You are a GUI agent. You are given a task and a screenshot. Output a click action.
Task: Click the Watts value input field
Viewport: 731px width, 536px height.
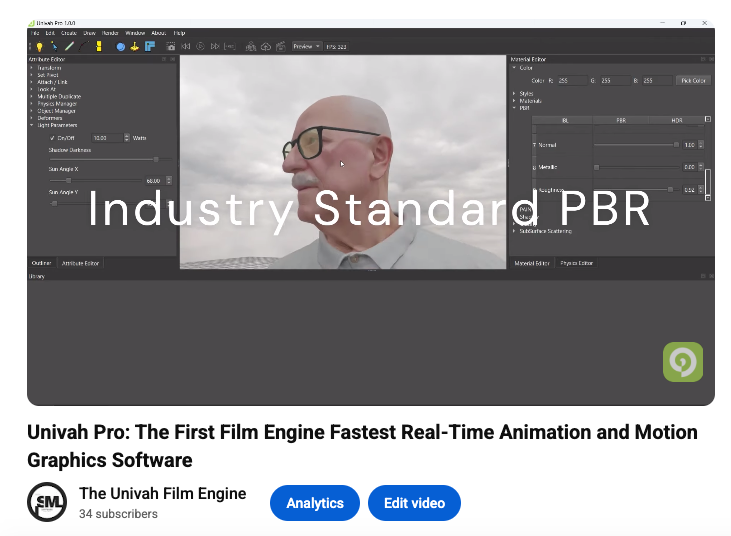[108, 138]
